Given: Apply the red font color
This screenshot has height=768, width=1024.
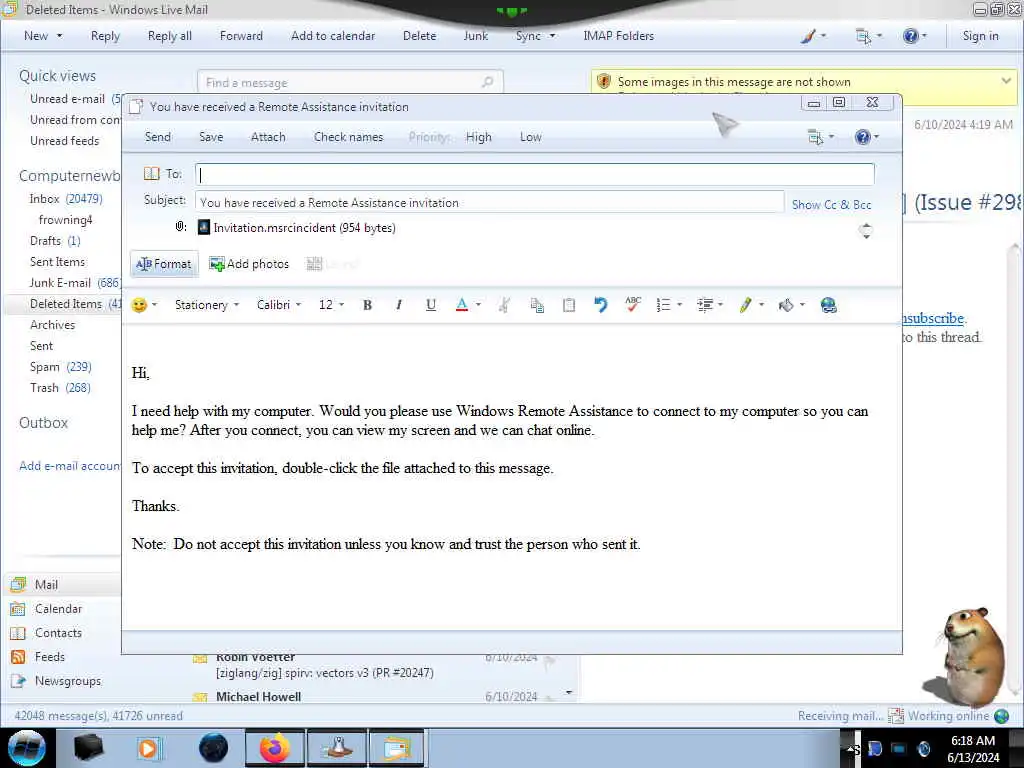Looking at the screenshot, I should (462, 305).
